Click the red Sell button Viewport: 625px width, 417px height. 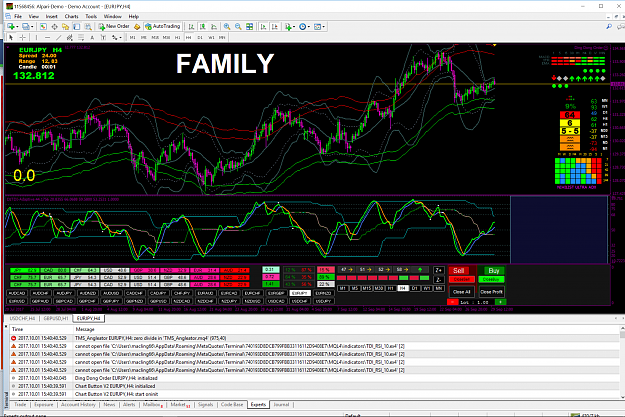point(459,271)
